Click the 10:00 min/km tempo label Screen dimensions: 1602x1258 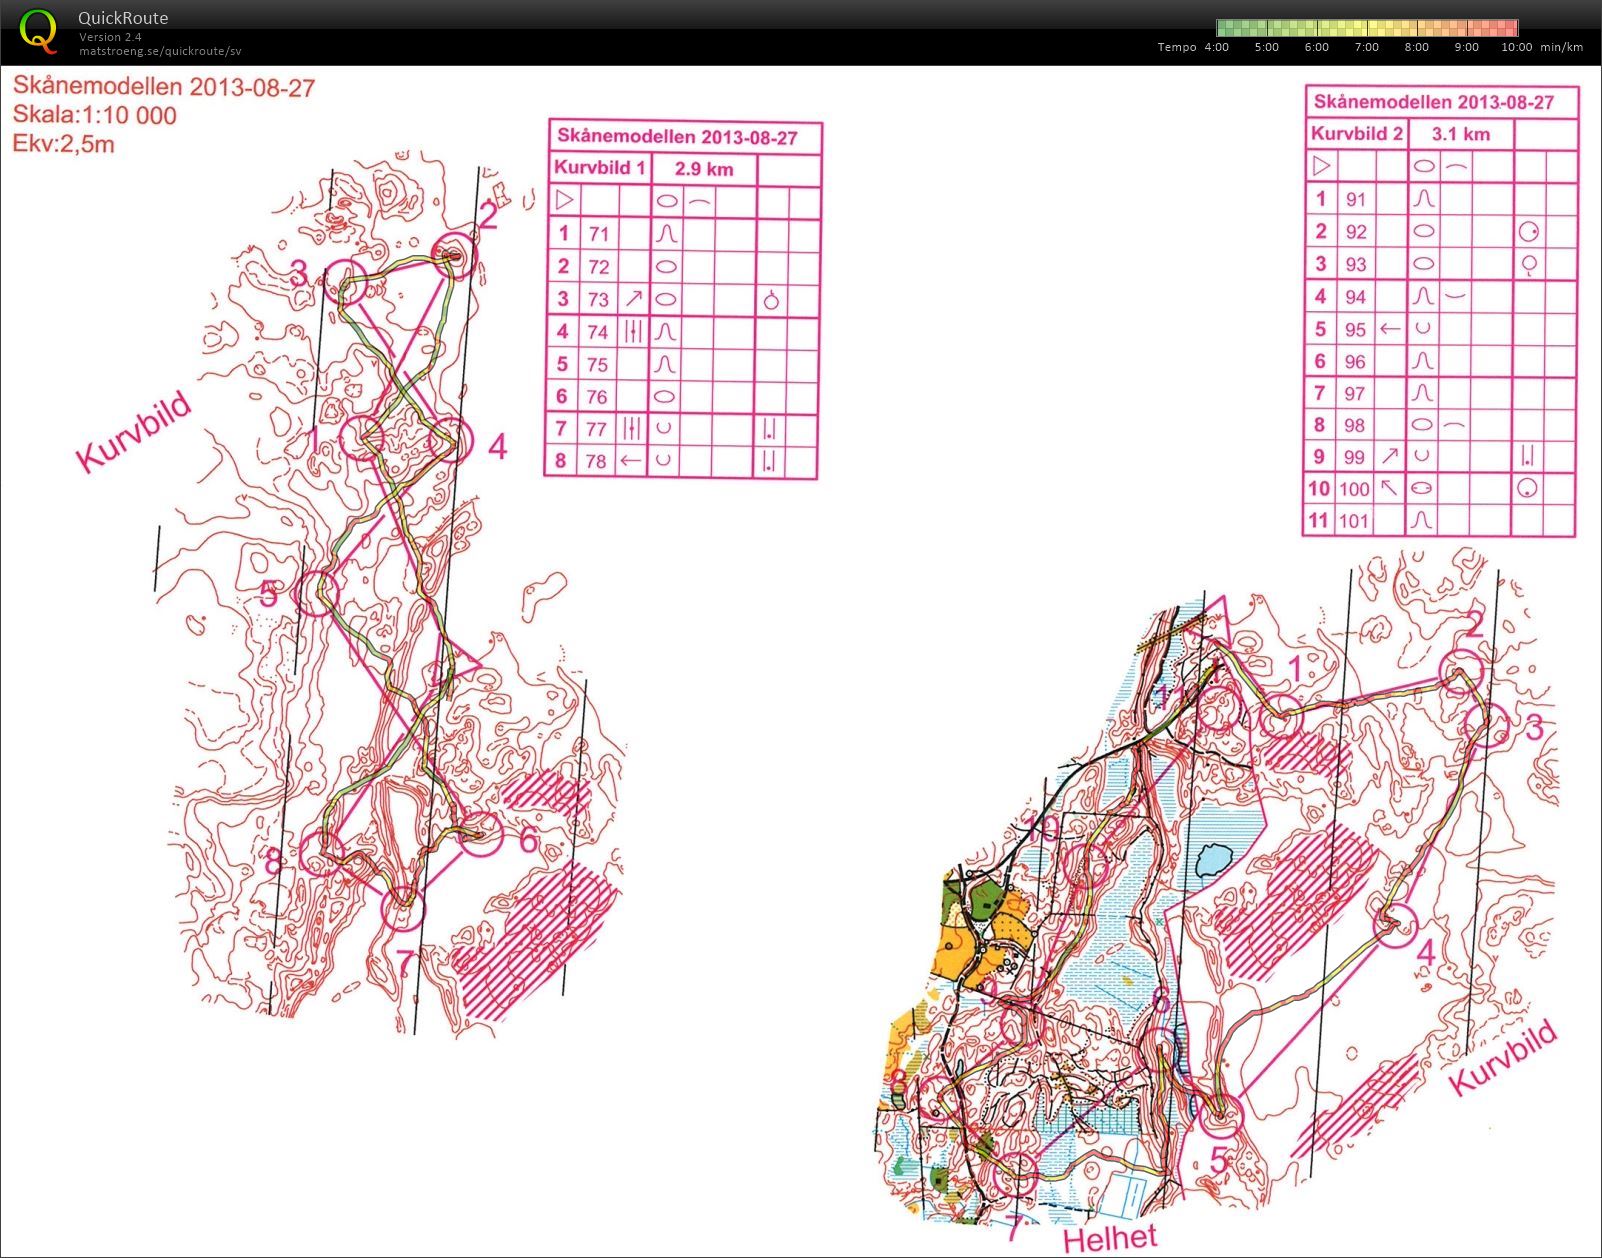(x=1541, y=47)
